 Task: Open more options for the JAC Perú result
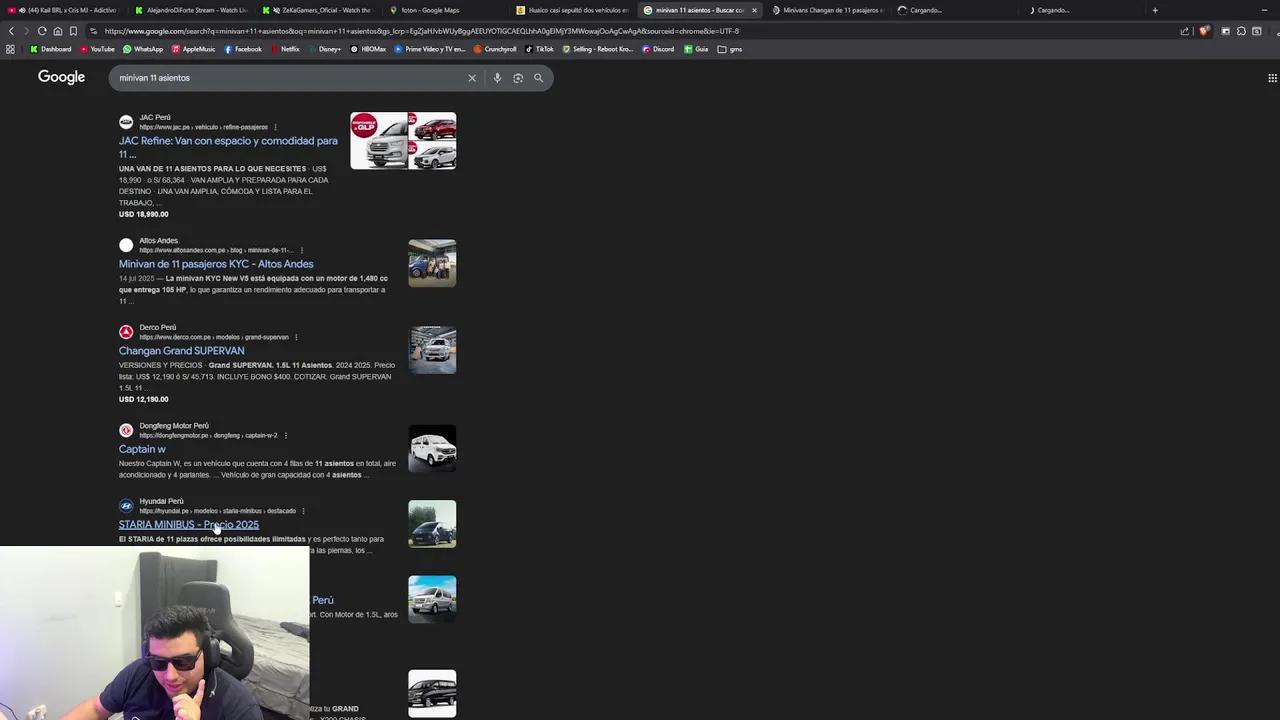tap(275, 127)
